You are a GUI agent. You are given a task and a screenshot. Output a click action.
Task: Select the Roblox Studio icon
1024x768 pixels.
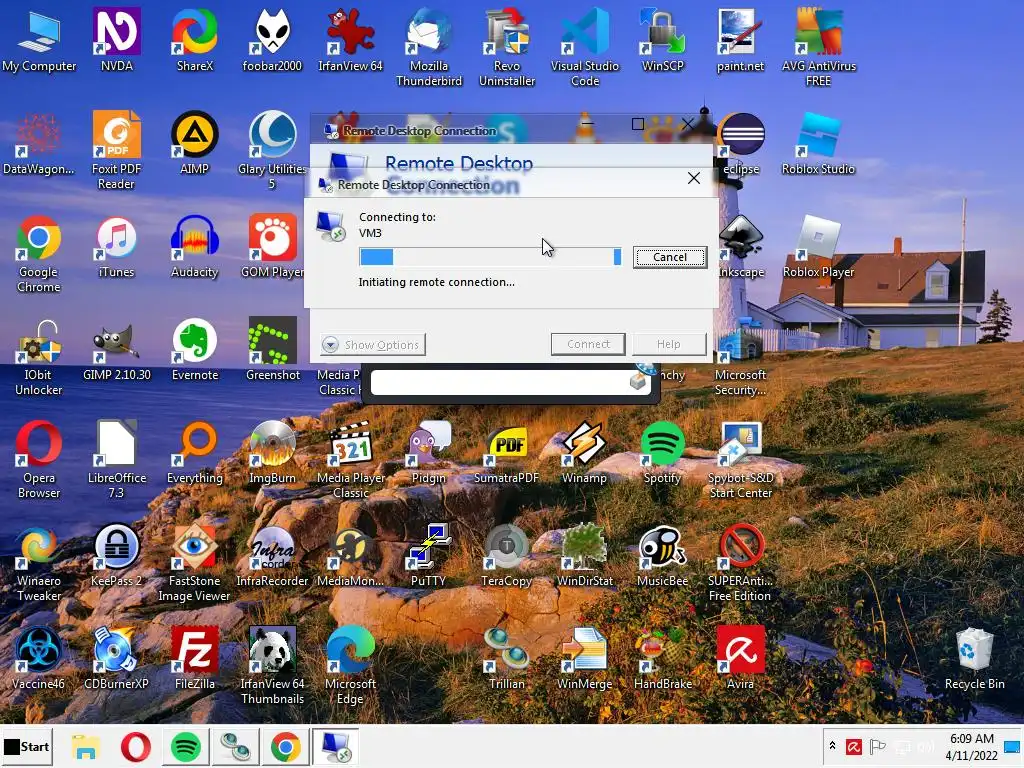(818, 142)
